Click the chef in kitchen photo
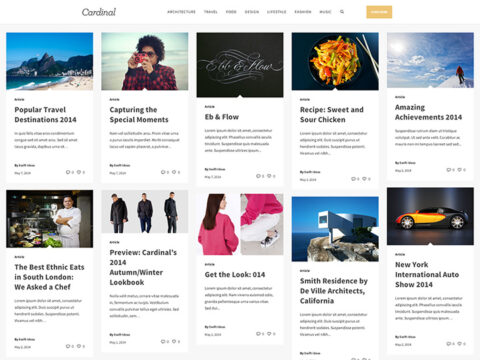 pos(50,219)
